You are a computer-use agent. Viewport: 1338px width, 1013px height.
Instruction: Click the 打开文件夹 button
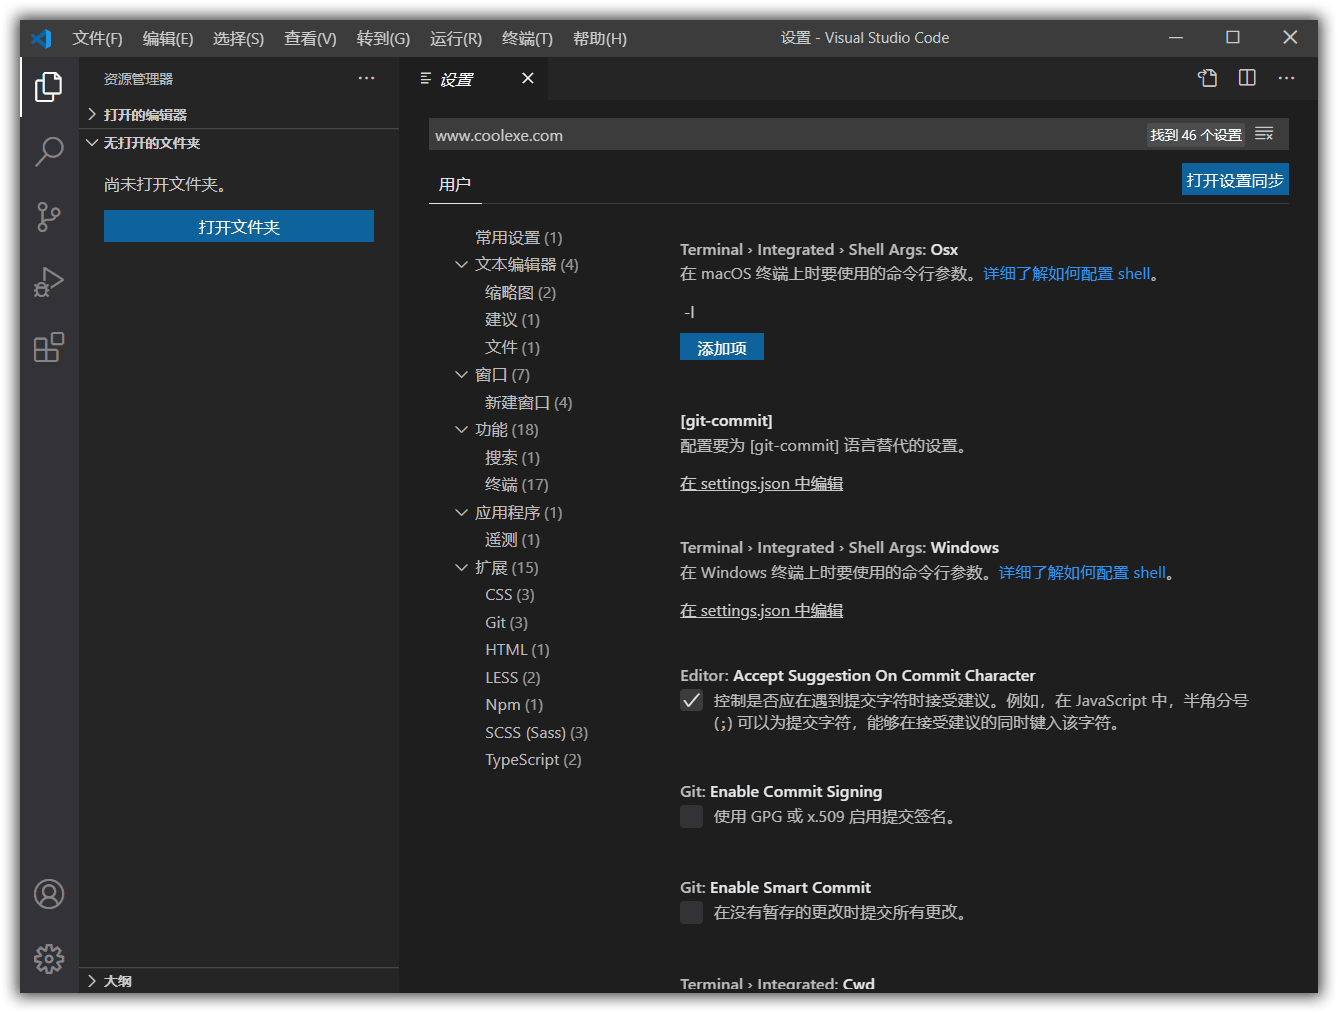pyautogui.click(x=239, y=226)
